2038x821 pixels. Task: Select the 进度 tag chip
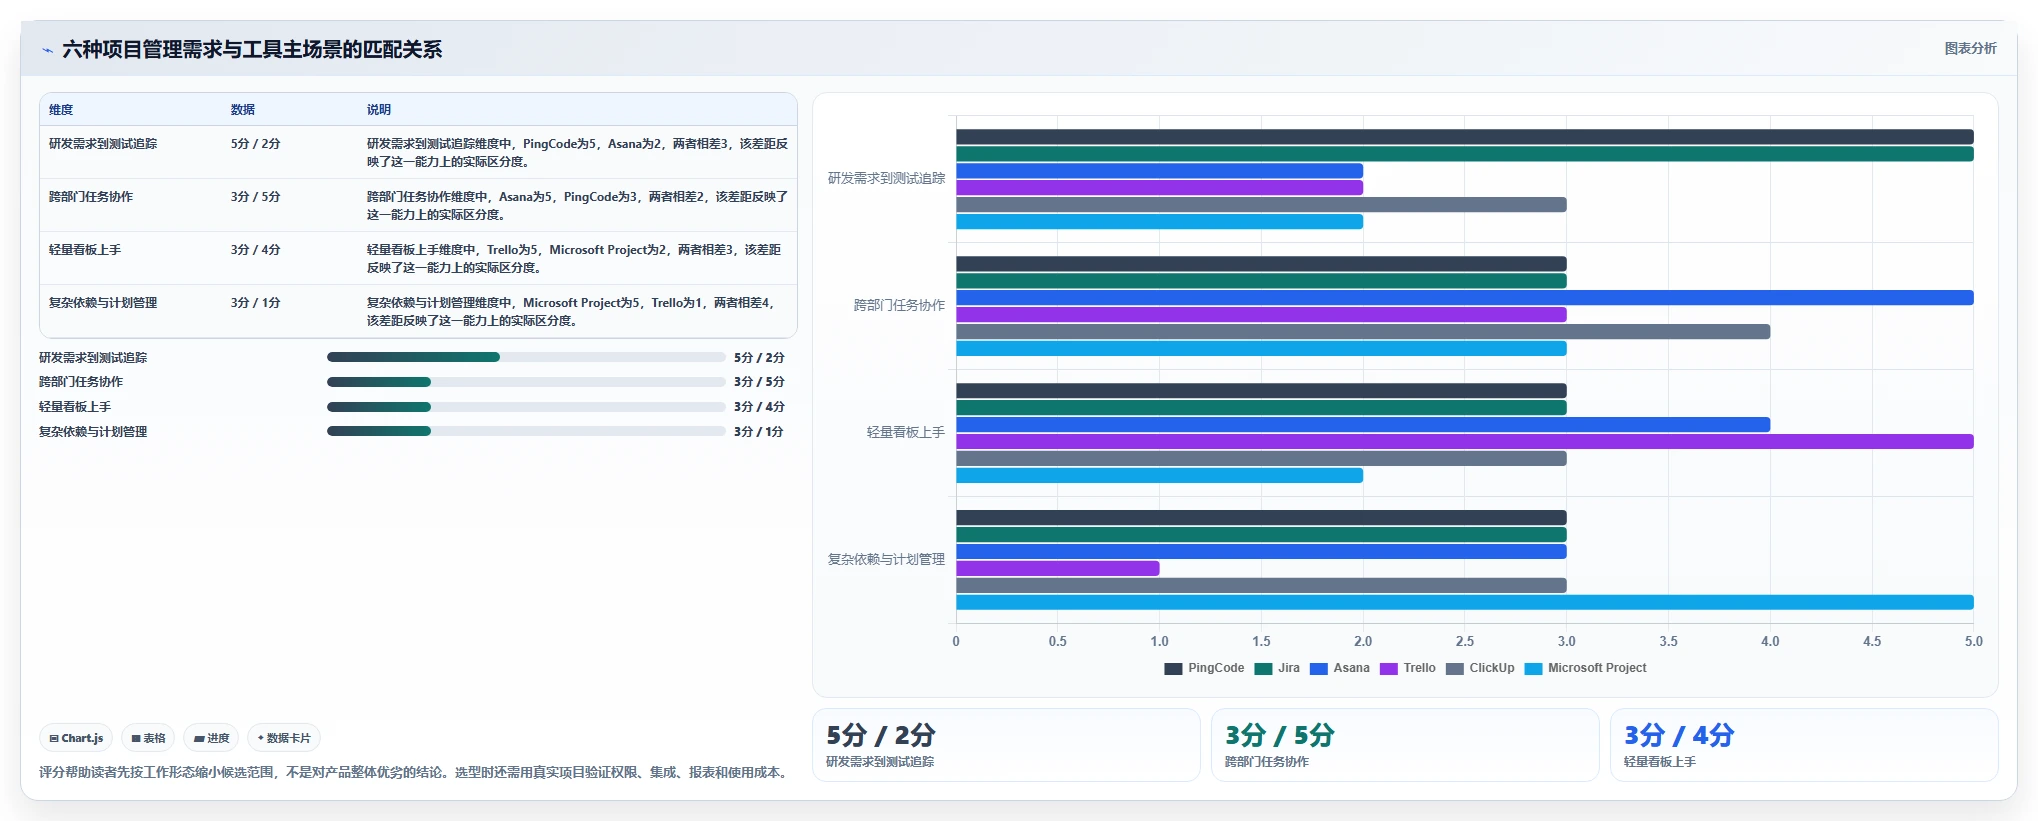(211, 738)
